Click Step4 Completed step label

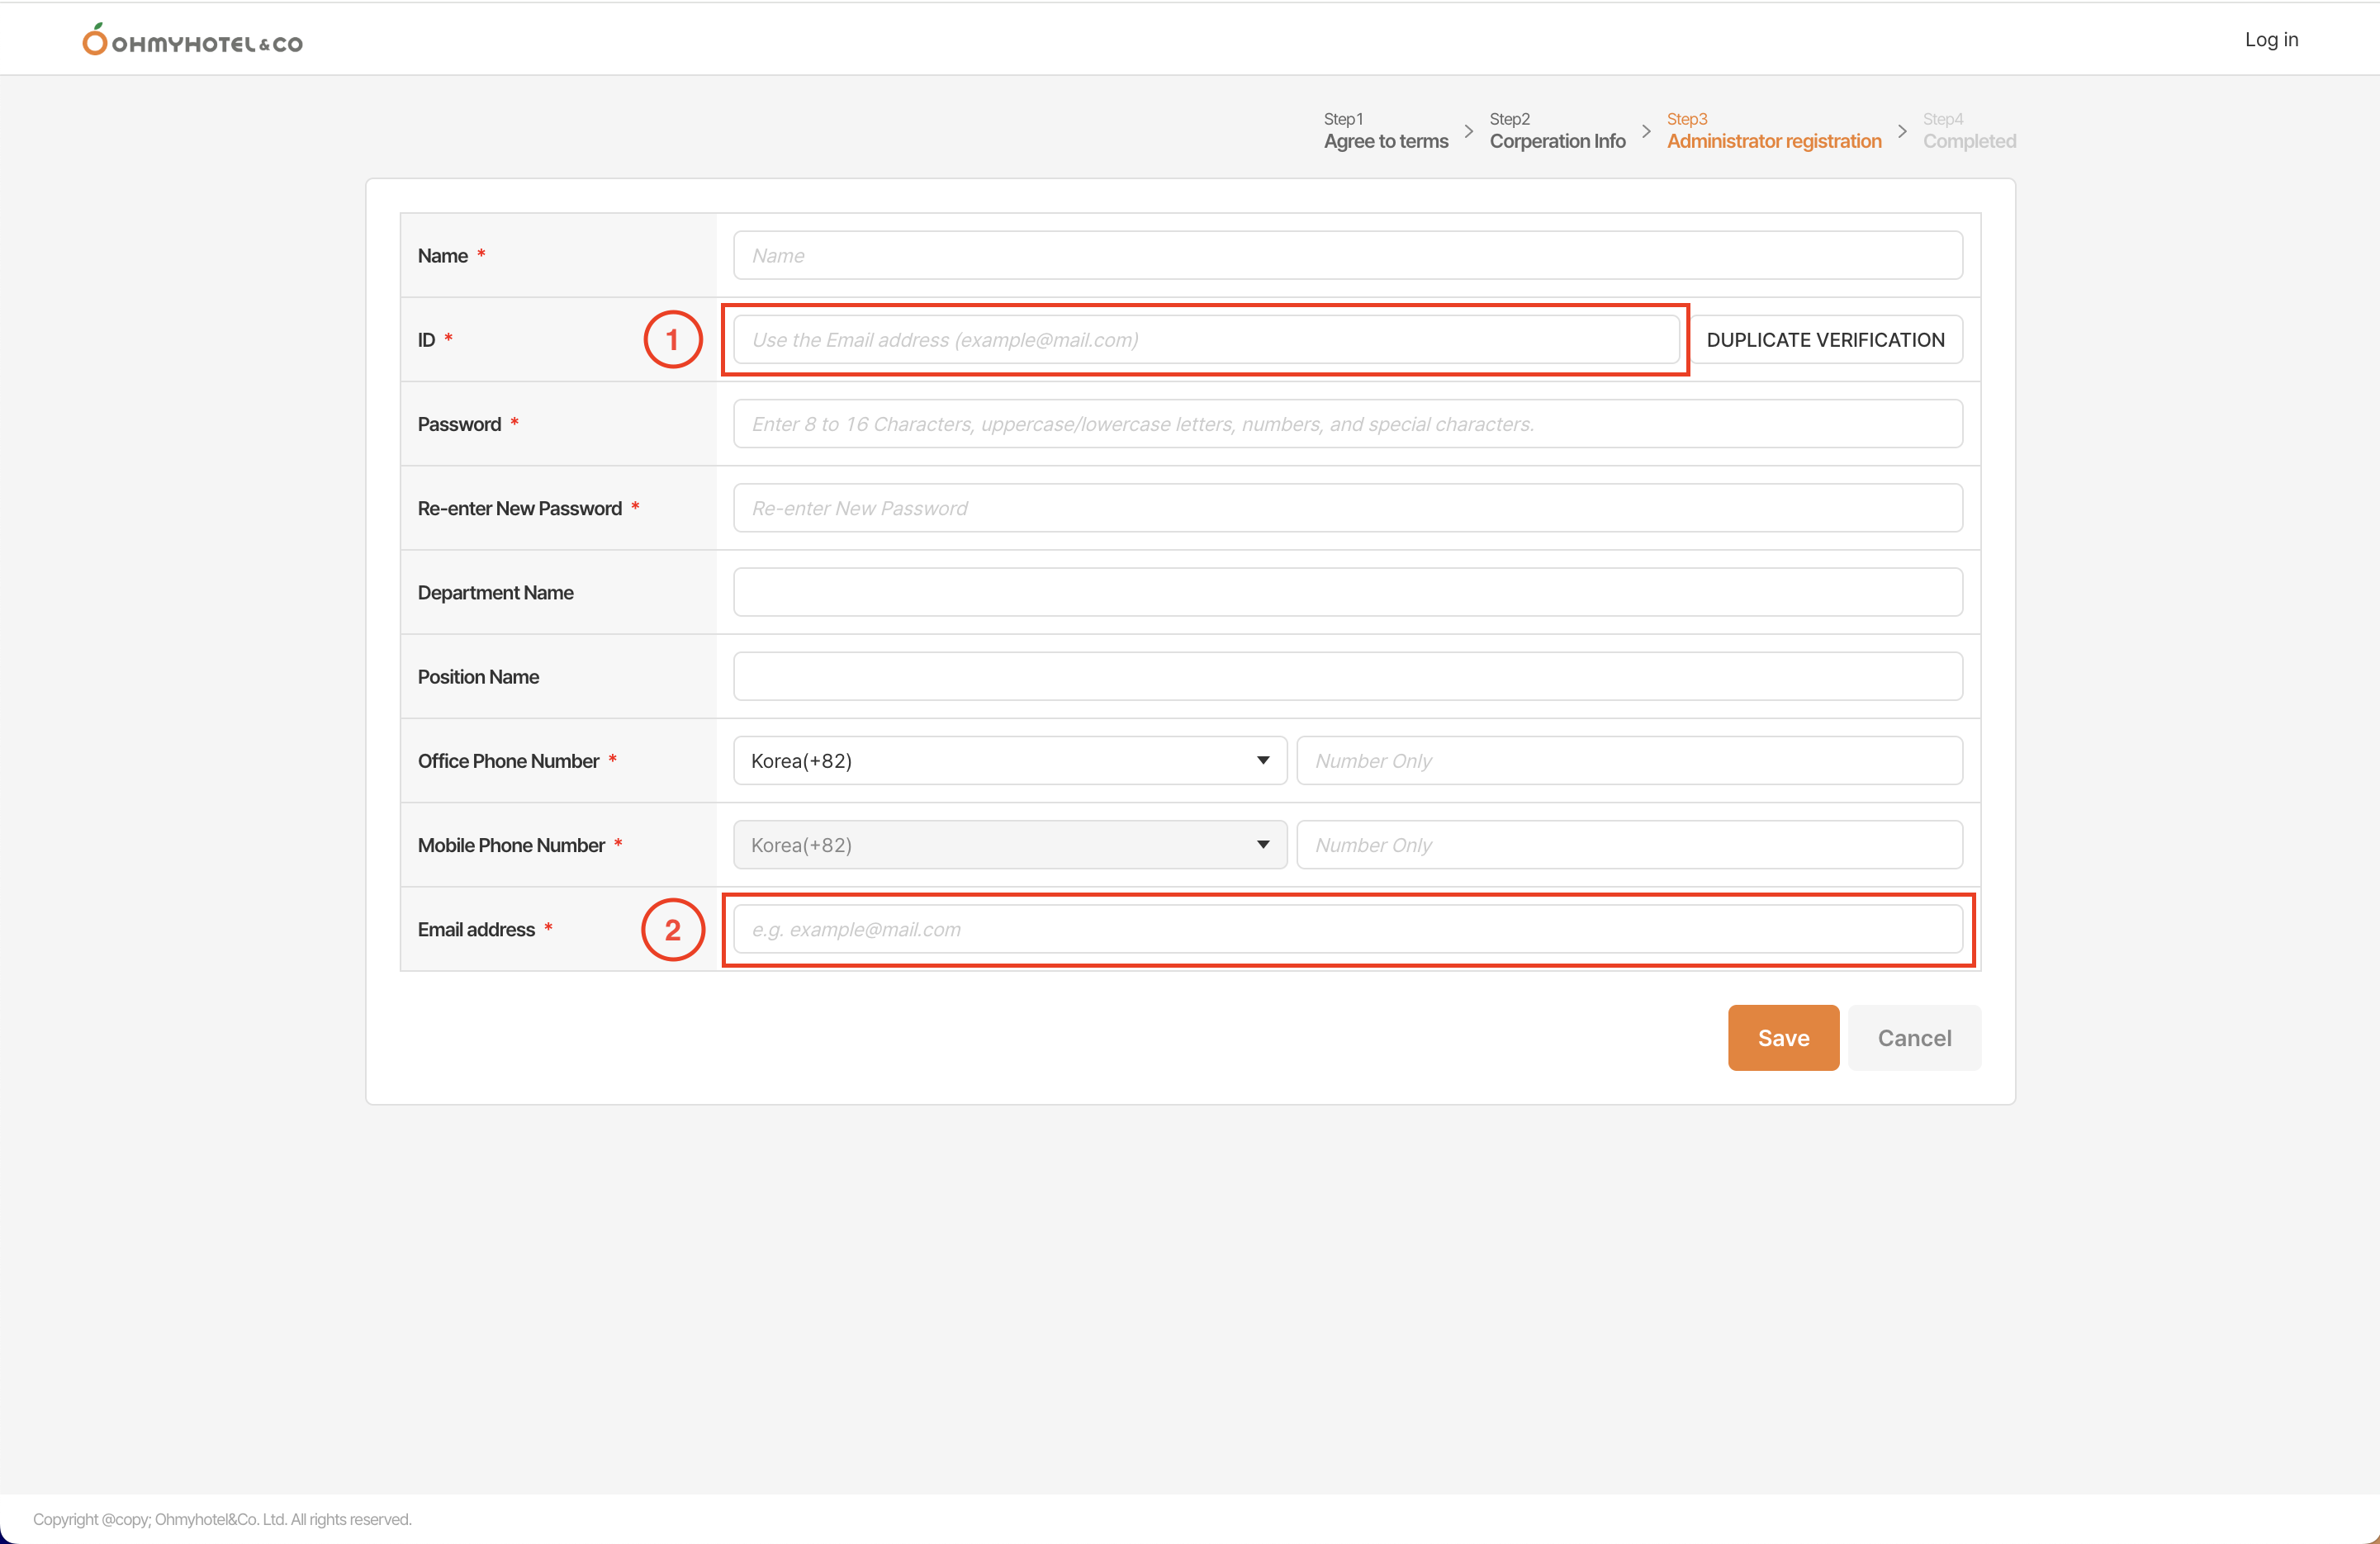[x=1968, y=131]
